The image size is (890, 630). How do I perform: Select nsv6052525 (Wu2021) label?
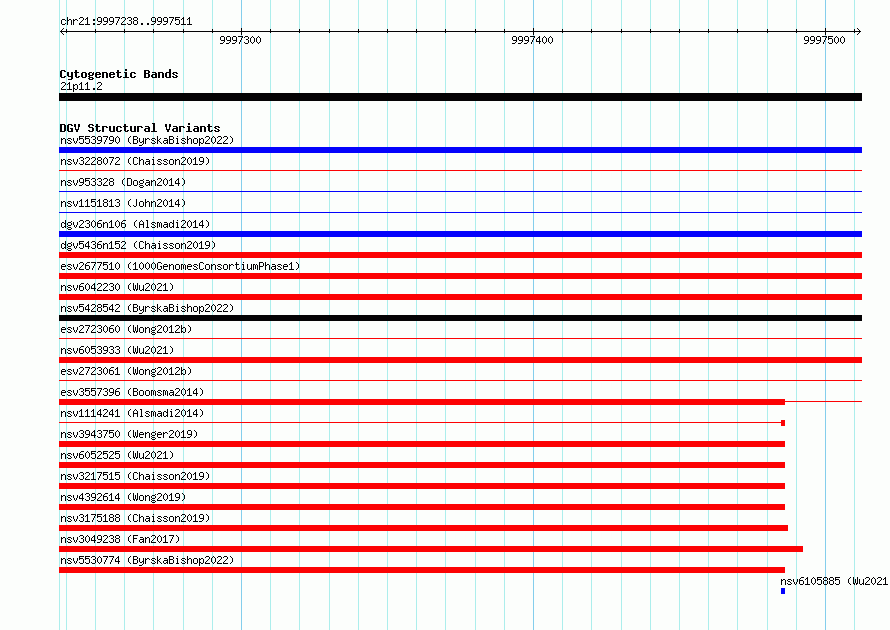pyautogui.click(x=117, y=455)
